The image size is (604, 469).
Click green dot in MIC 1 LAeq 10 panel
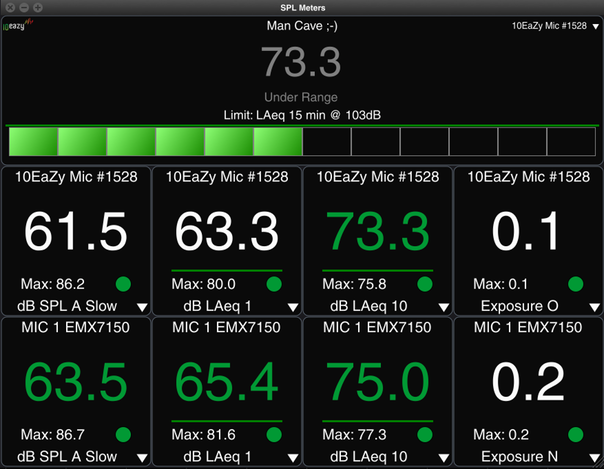click(x=424, y=435)
